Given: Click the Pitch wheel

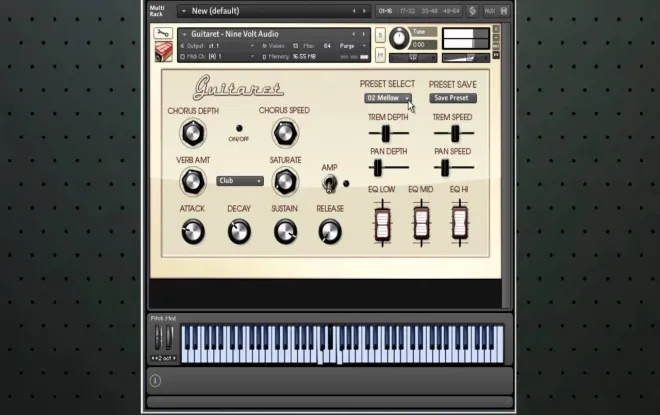Looking at the screenshot, I should (158, 338).
